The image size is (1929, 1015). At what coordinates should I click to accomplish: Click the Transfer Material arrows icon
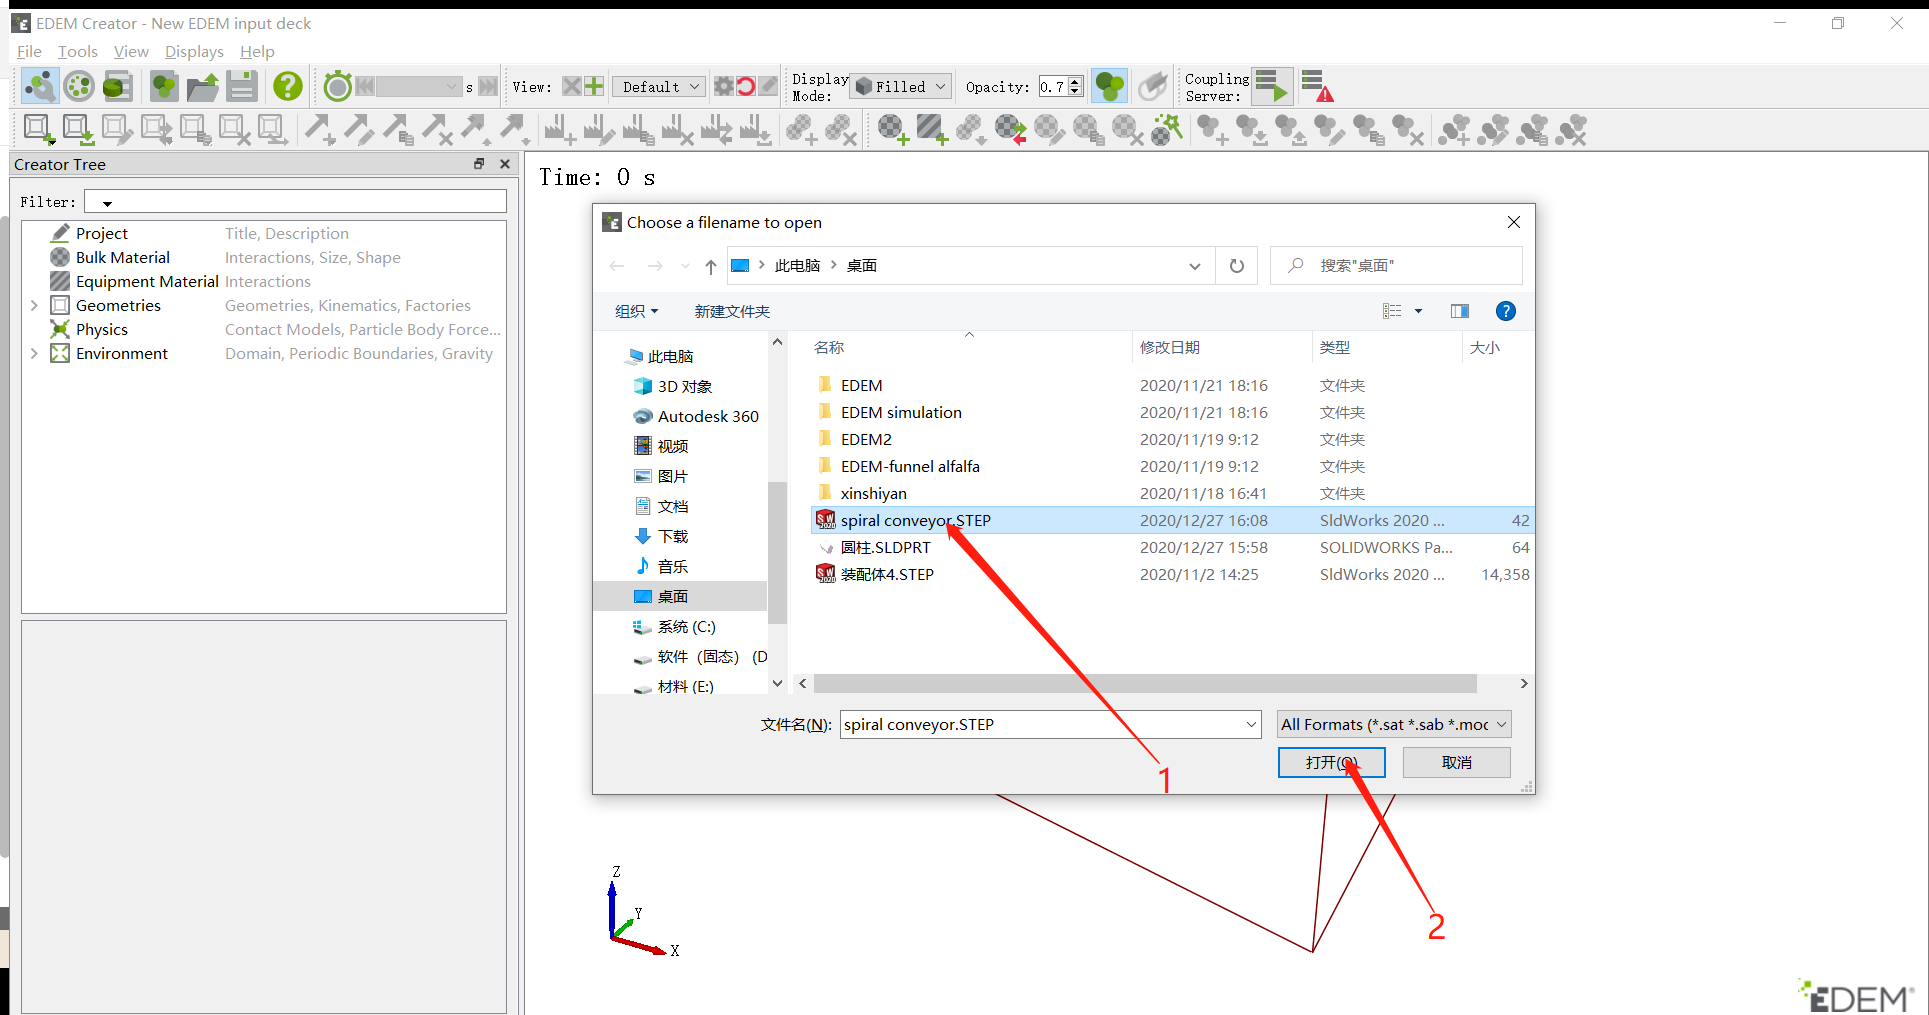click(1010, 130)
